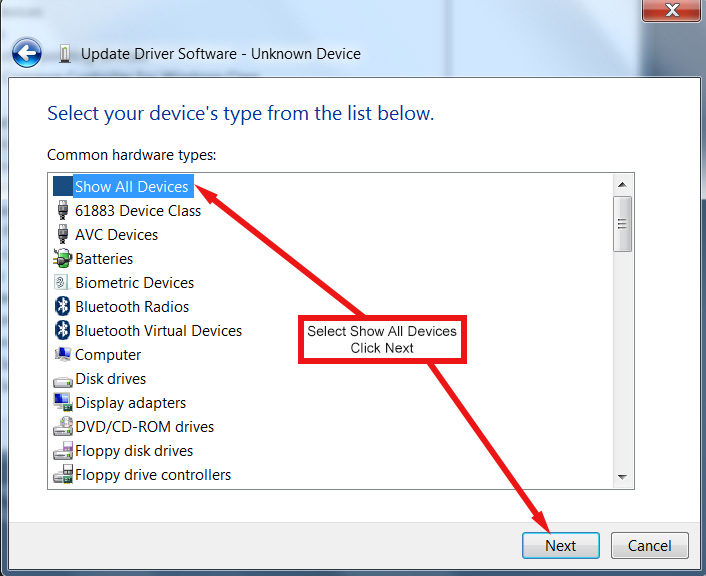Click the back arrow button
Screen dimensions: 706x576
coord(27,53)
